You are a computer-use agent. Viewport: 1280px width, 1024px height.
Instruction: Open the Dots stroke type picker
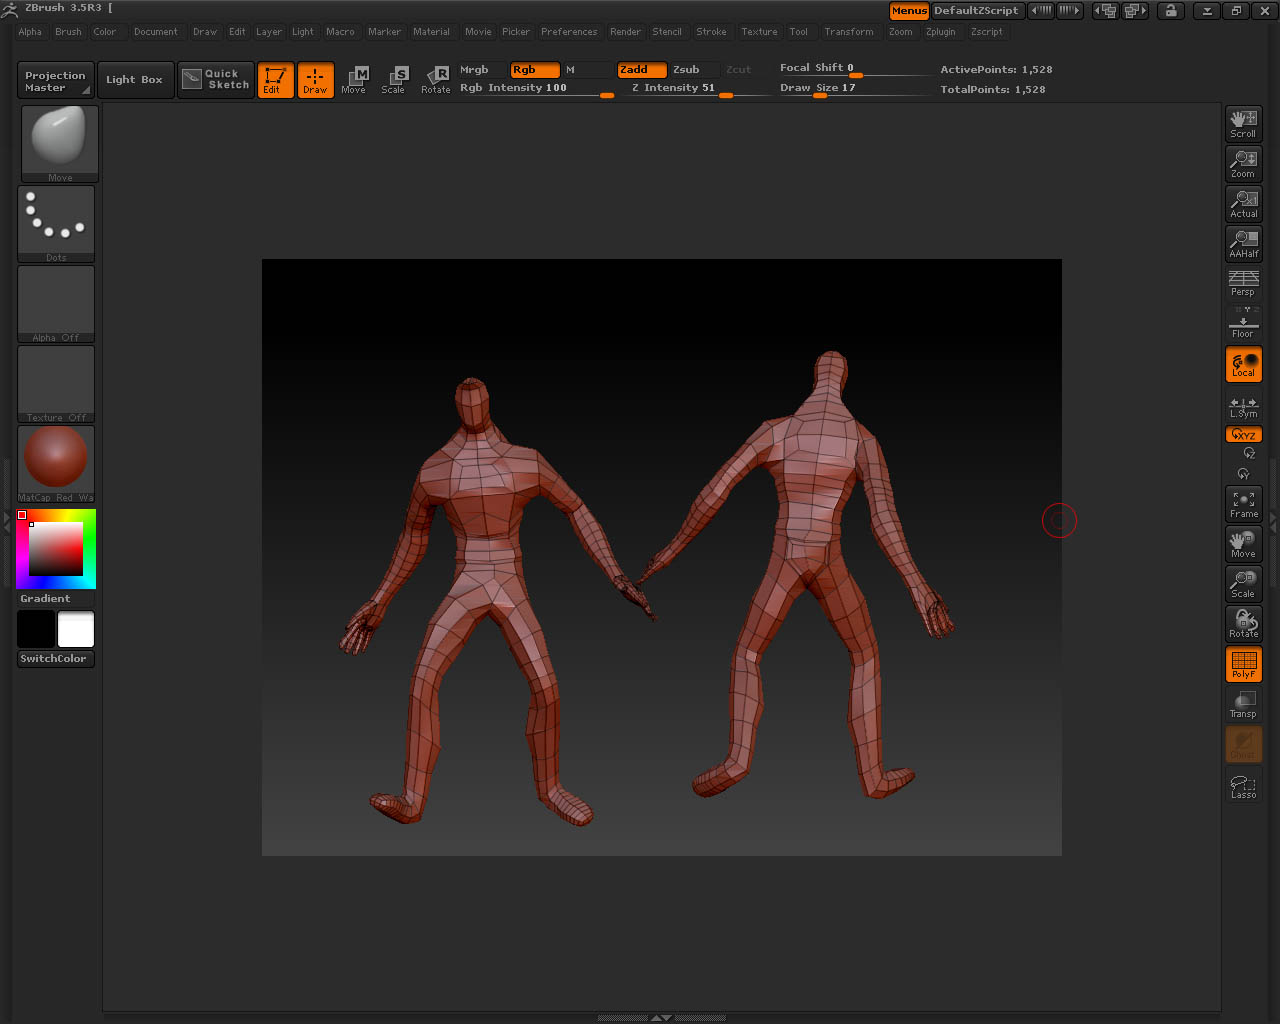coord(56,222)
